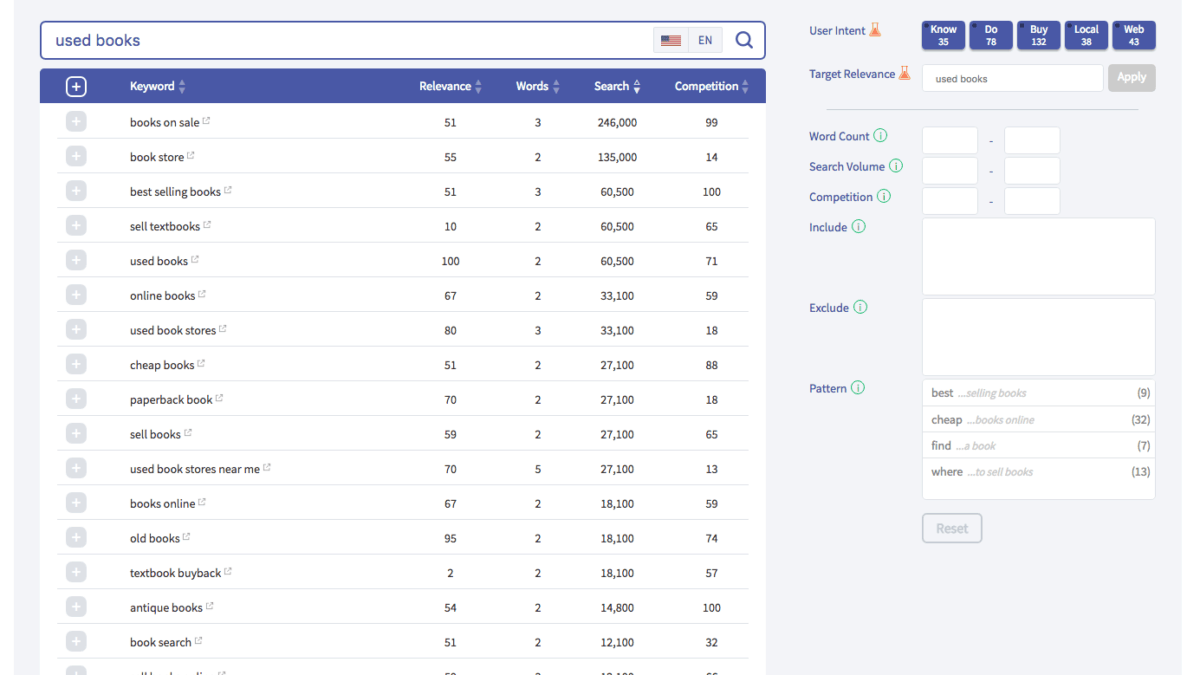1200x675 pixels.
Task: Toggle the Buy intent filter
Action: click(x=1039, y=35)
